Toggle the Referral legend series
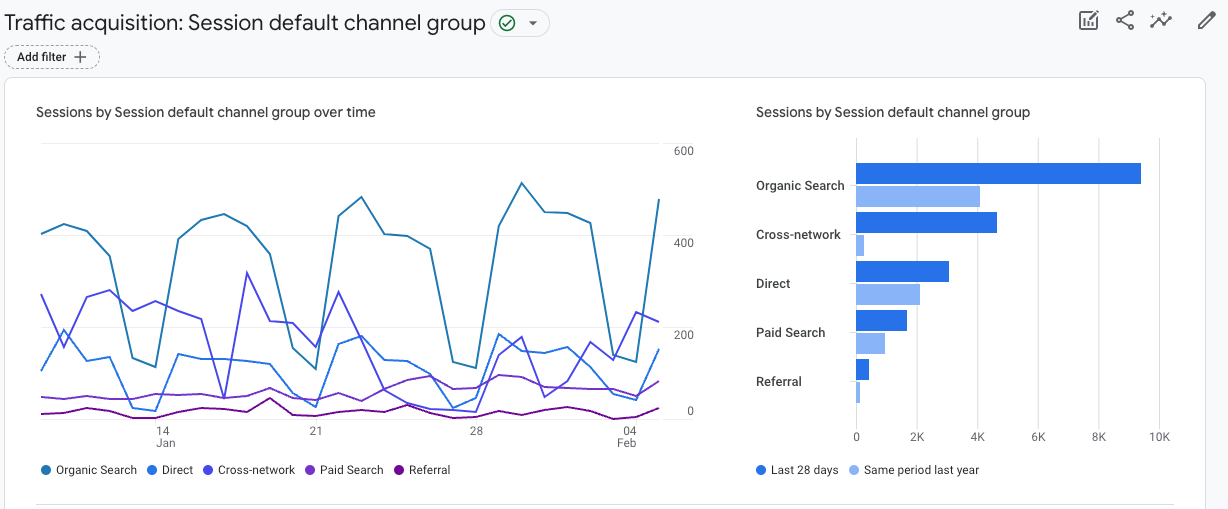The width and height of the screenshot is (1228, 509). pos(422,470)
